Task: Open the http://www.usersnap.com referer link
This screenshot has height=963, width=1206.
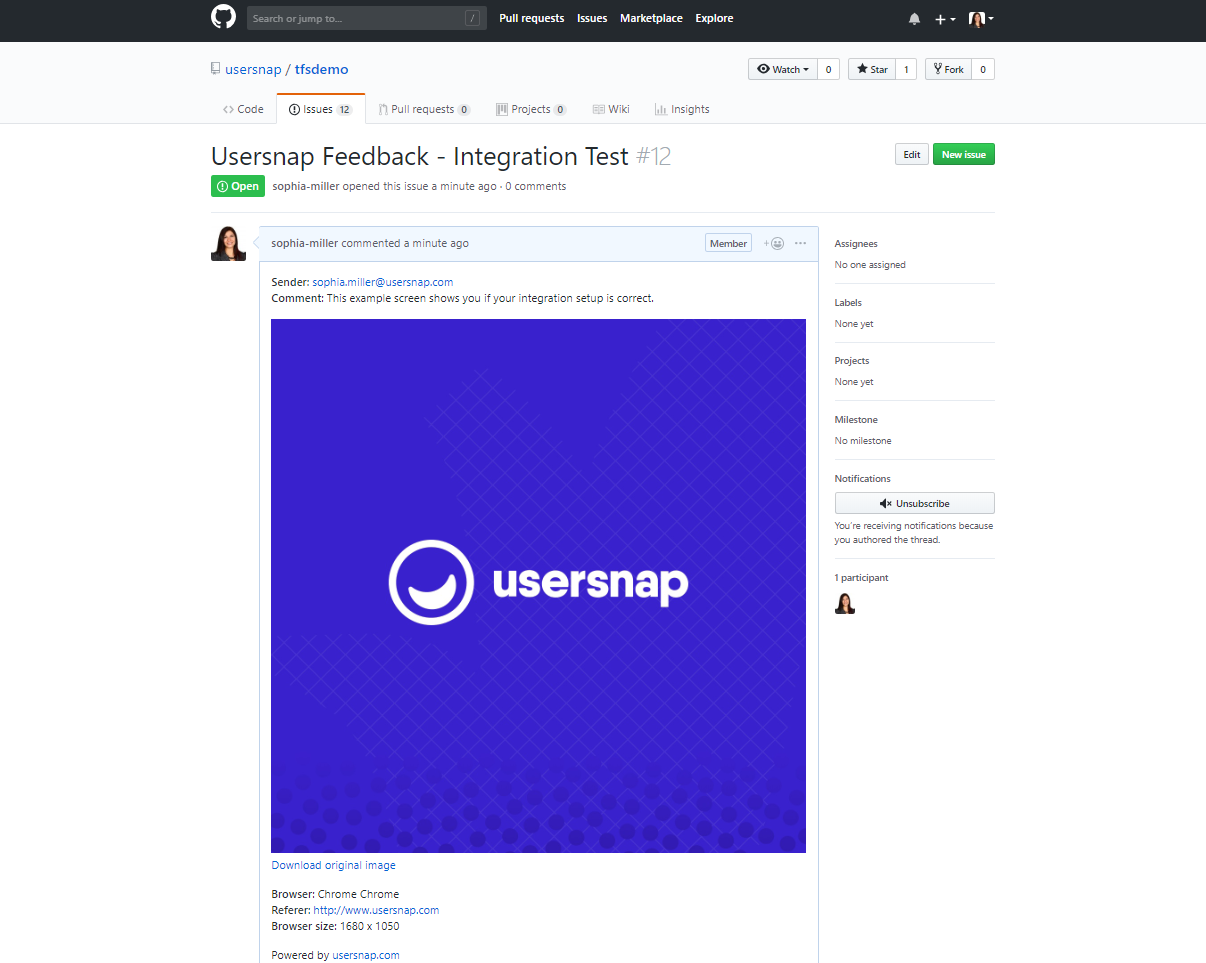Action: 376,910
